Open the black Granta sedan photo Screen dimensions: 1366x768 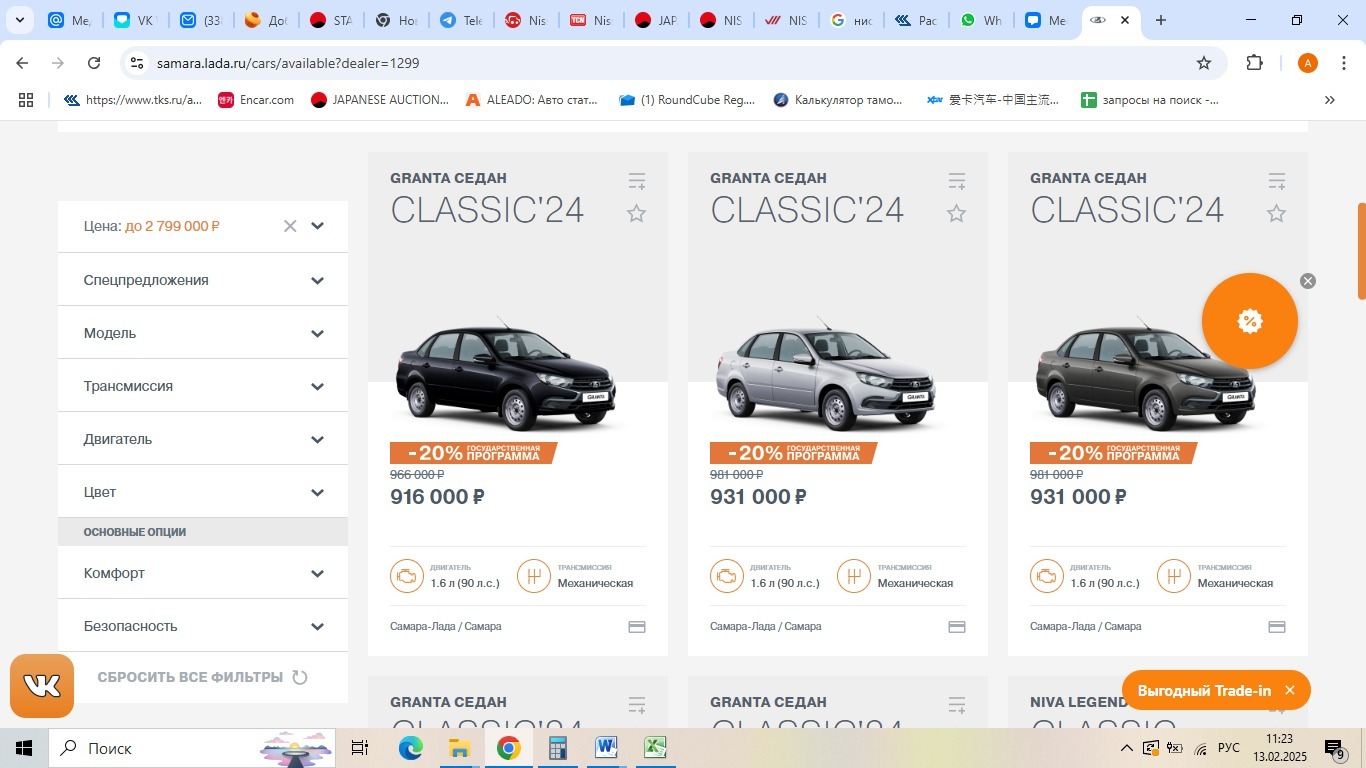pos(506,375)
